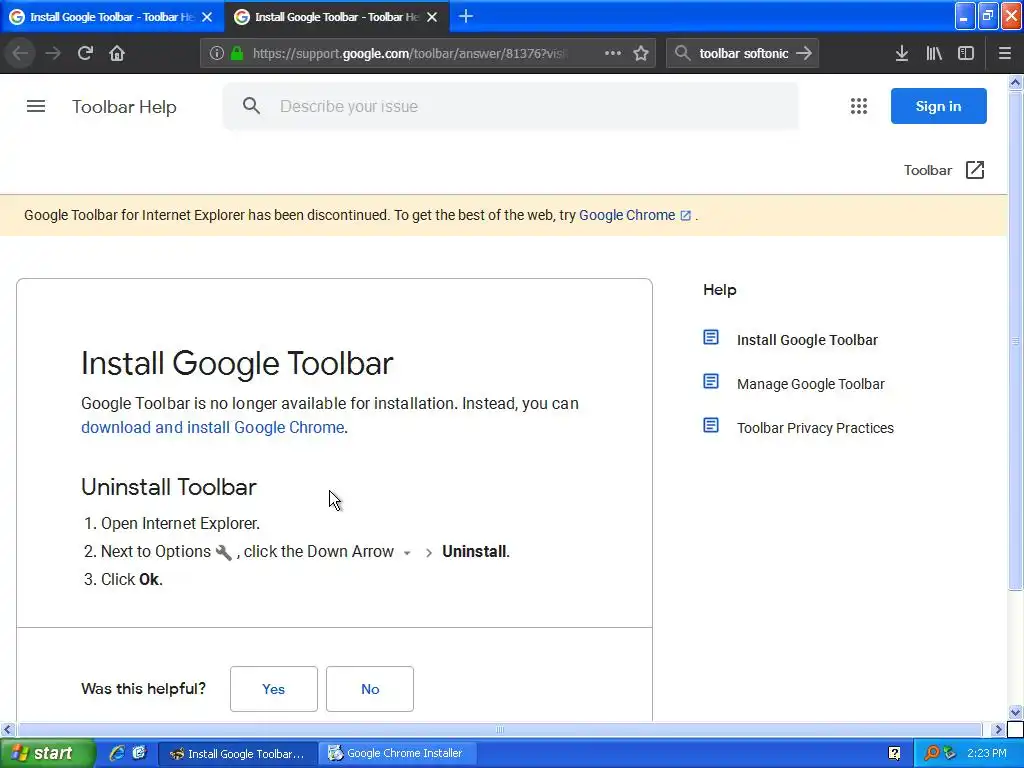Click the help search magnifier icon

[x=251, y=106]
